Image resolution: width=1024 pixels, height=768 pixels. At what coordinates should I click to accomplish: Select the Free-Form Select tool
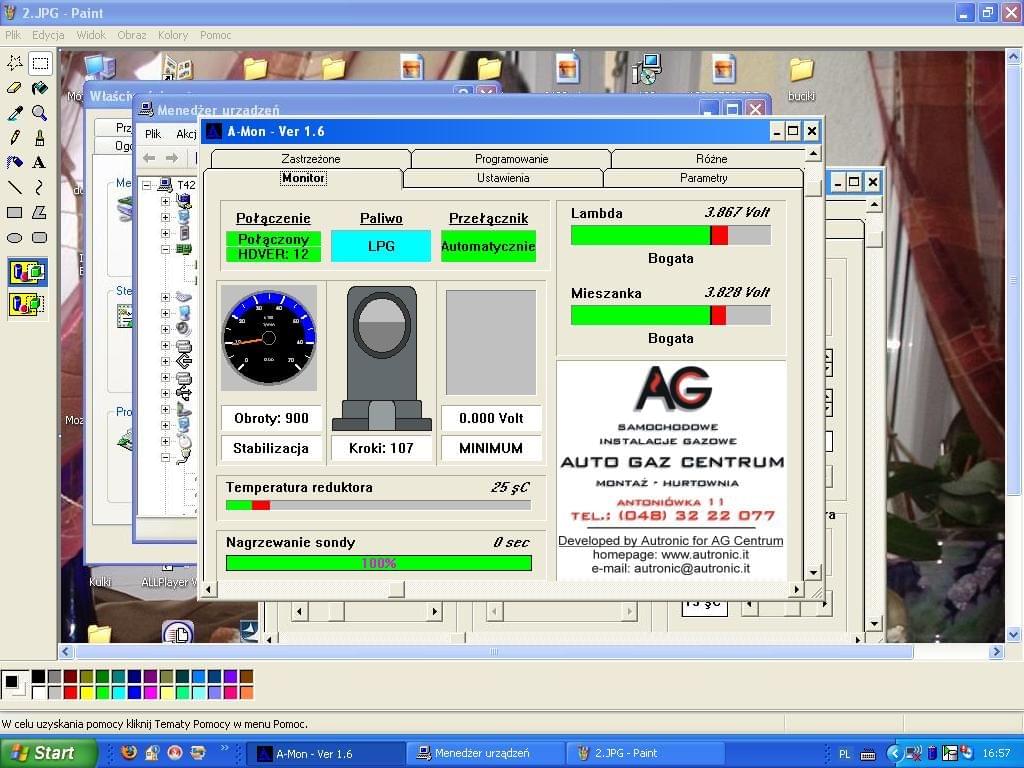(15, 63)
